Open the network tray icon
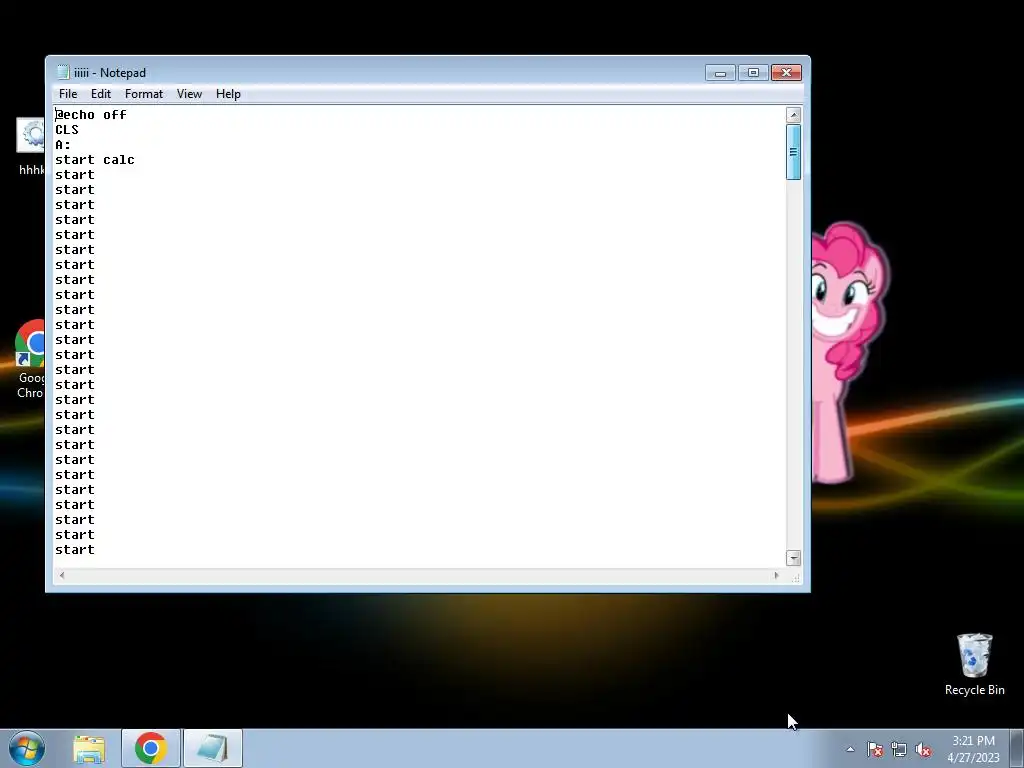This screenshot has height=768, width=1024. tap(899, 749)
